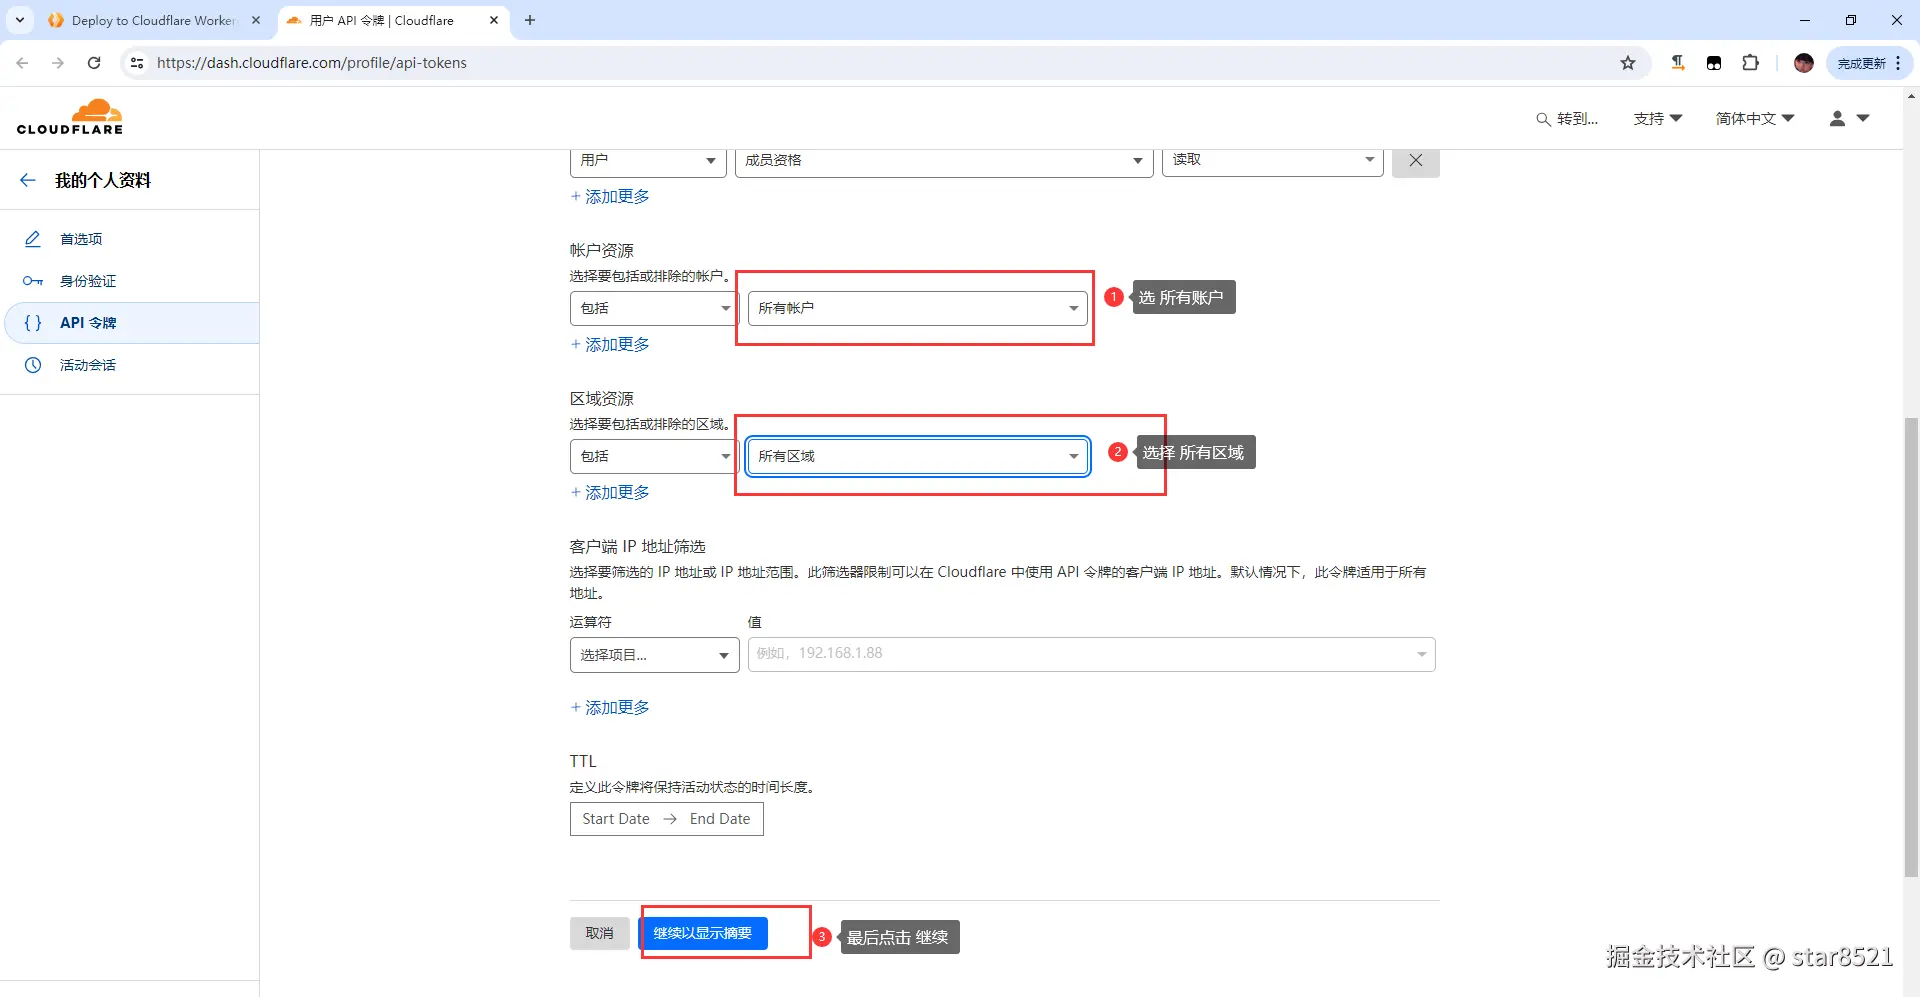Open the 读取 access level dropdown
The width and height of the screenshot is (1920, 997).
point(1272,161)
